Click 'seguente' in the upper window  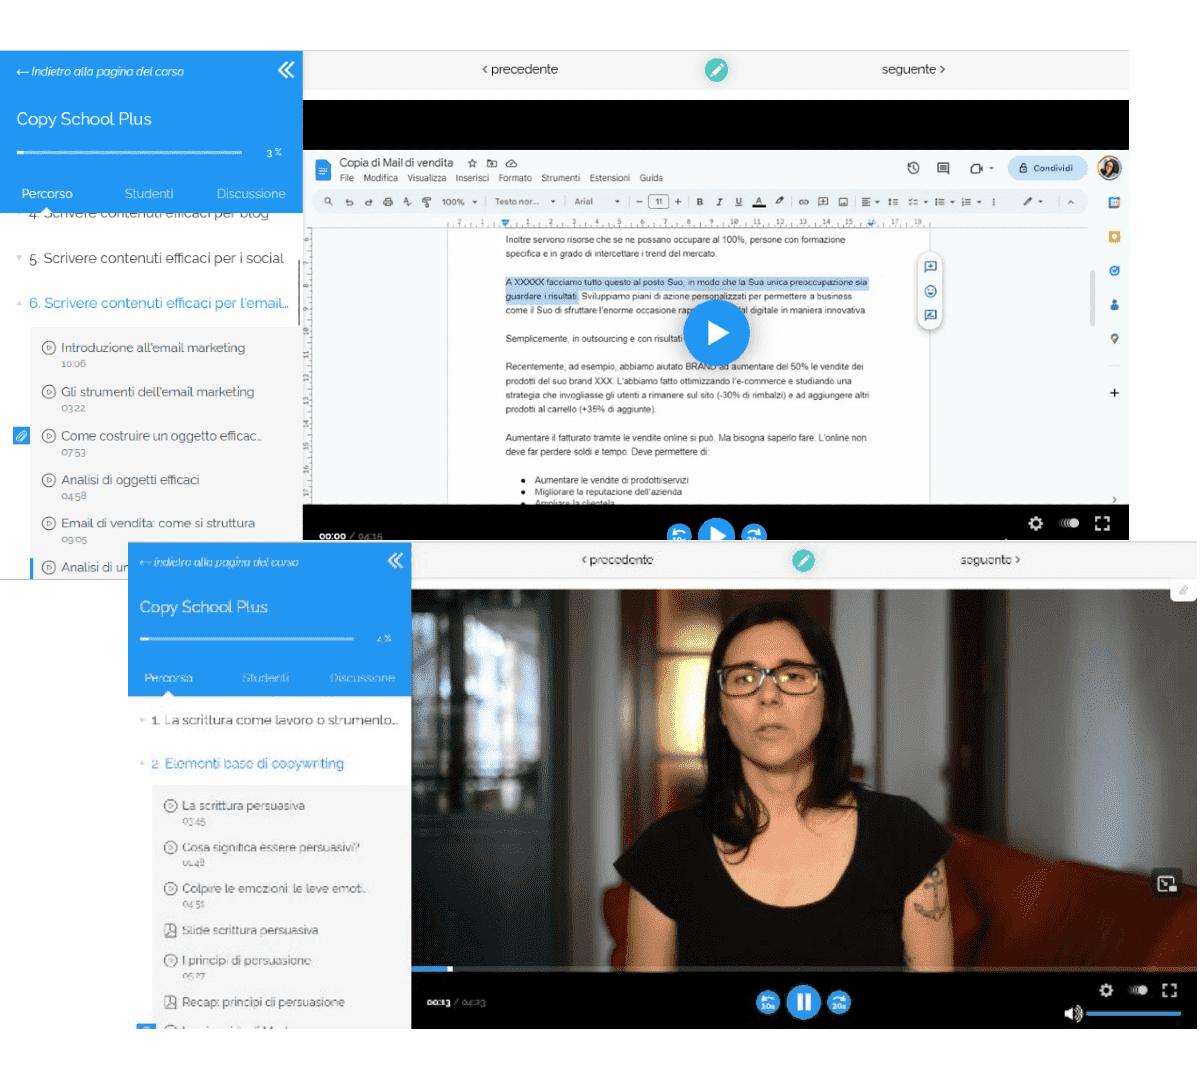(x=913, y=69)
